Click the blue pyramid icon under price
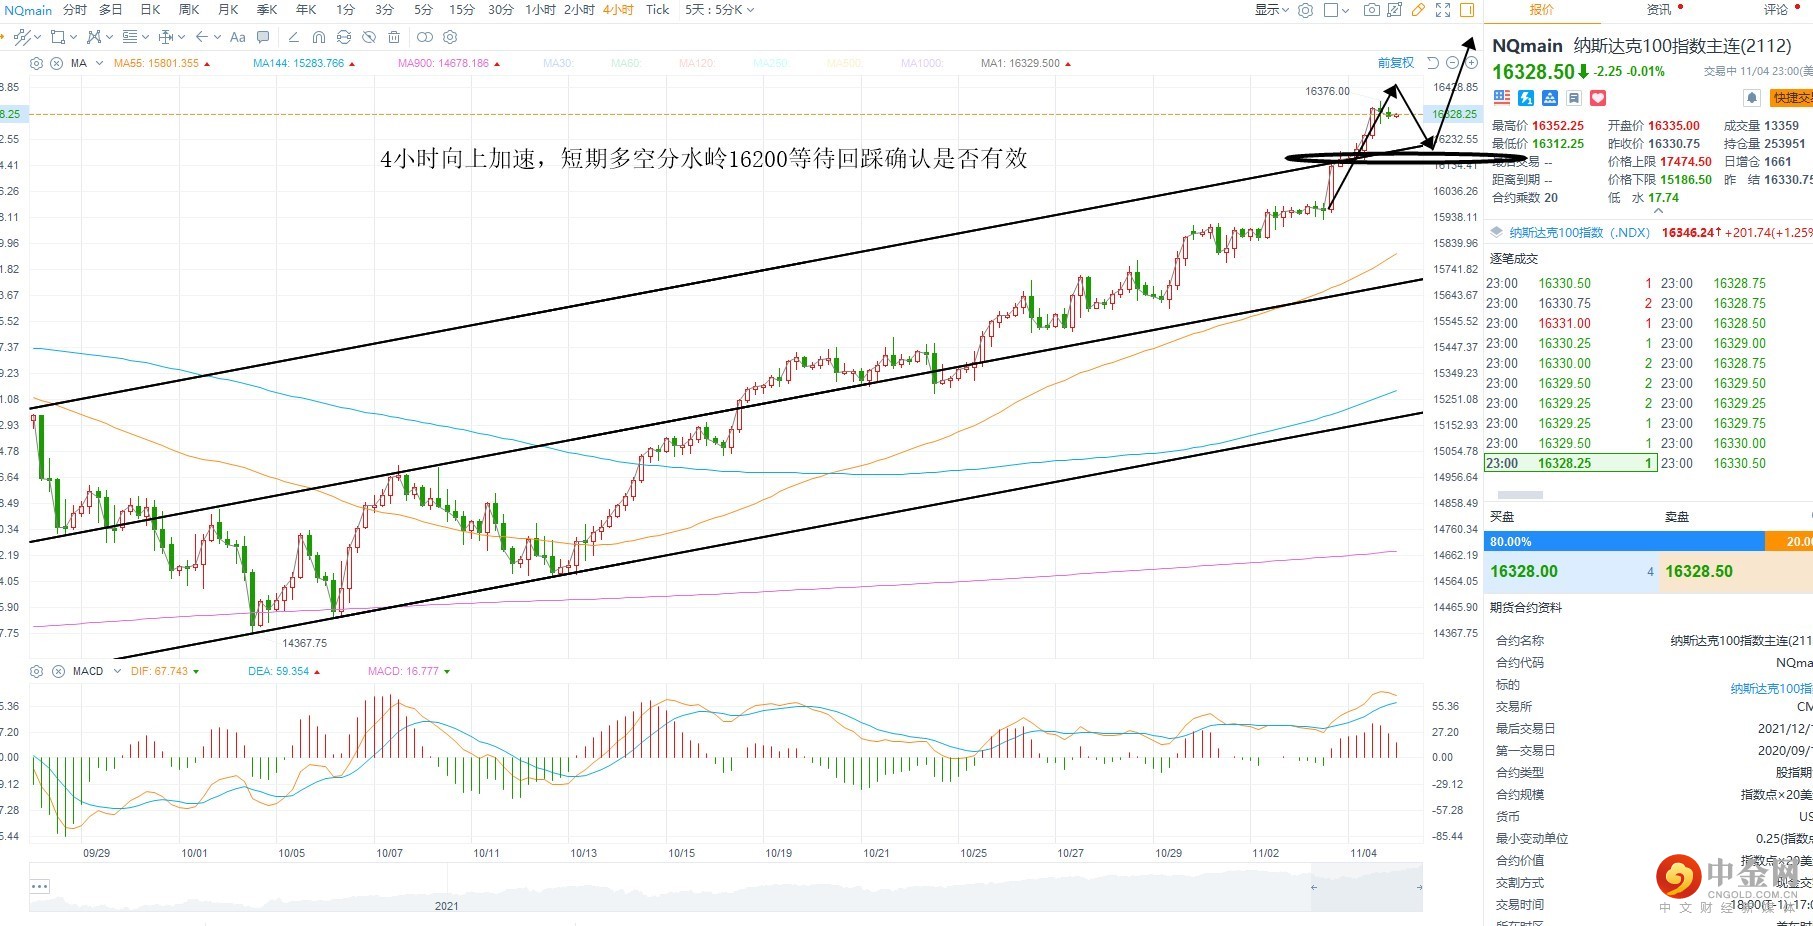Screen dimensions: 1813x926 (x=1550, y=98)
